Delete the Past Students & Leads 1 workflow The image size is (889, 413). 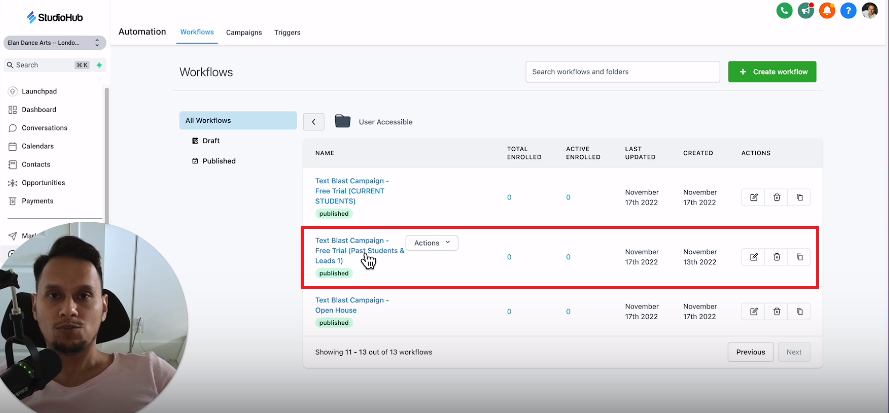[x=776, y=257]
